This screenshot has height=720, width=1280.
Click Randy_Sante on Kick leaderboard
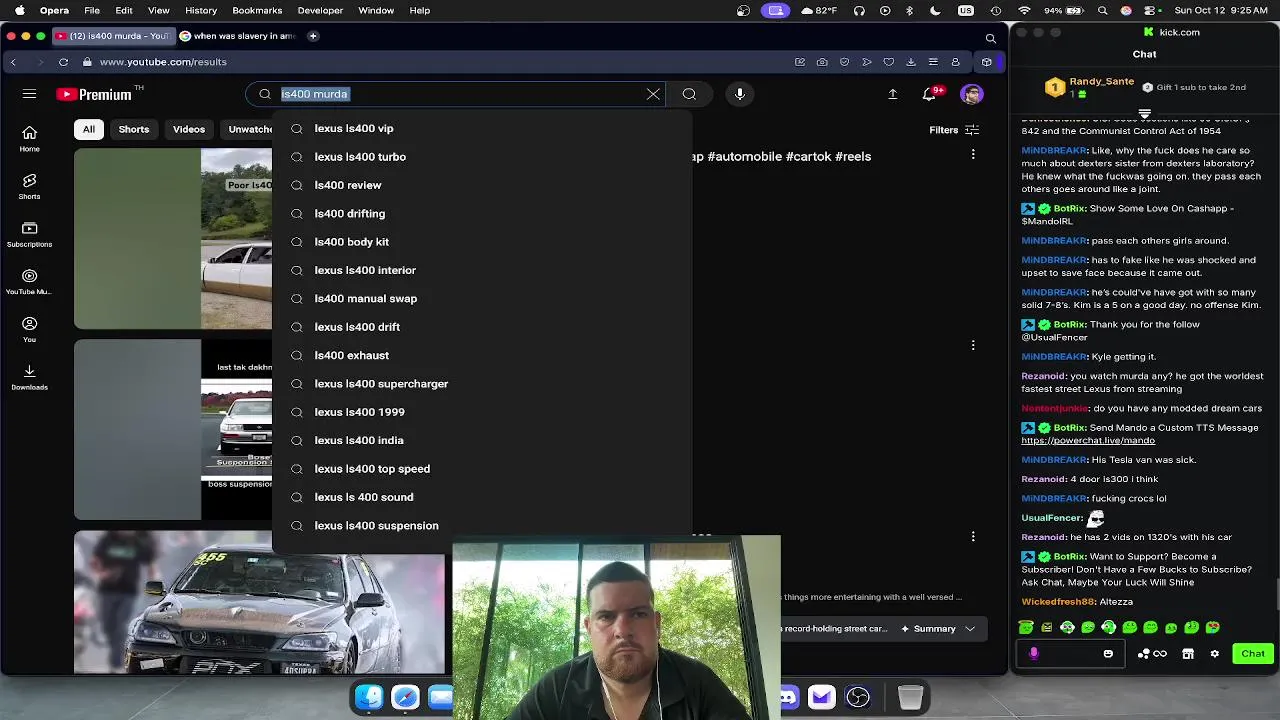1101,81
